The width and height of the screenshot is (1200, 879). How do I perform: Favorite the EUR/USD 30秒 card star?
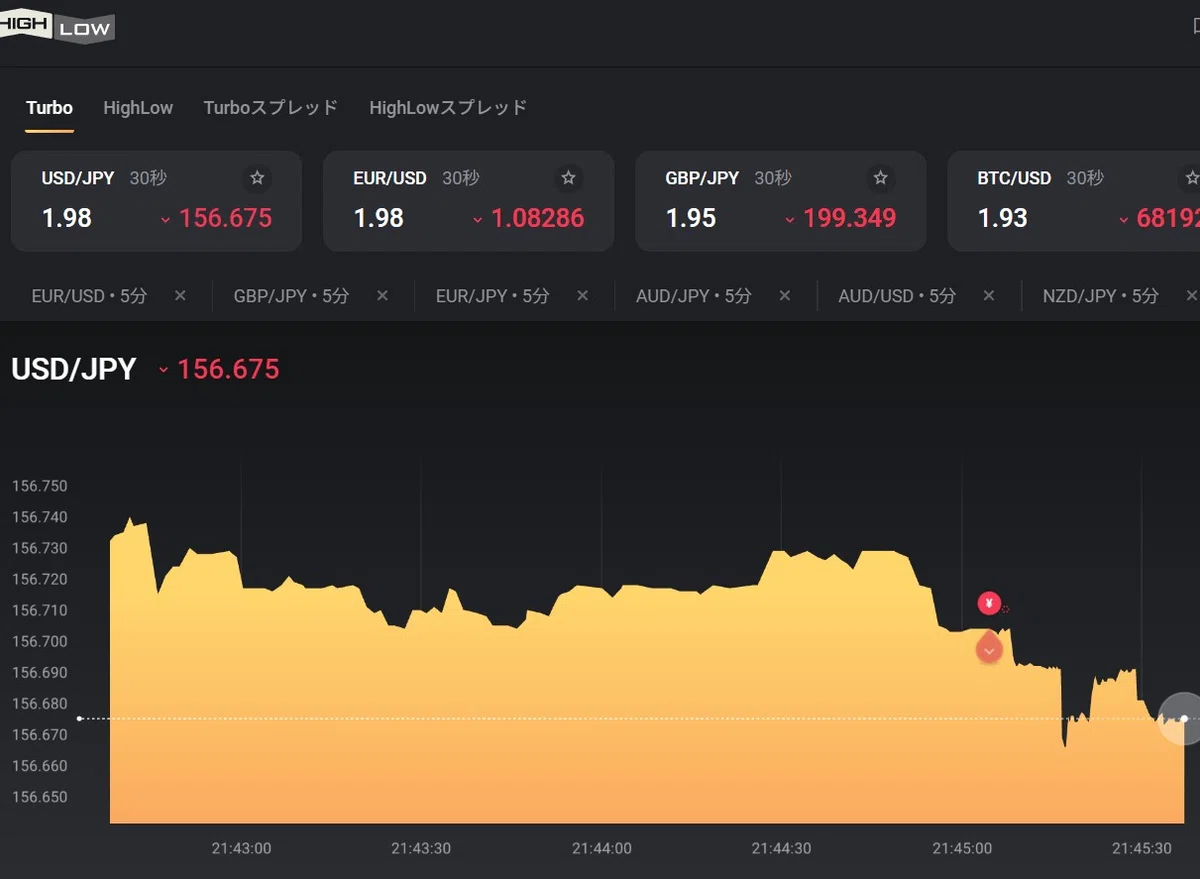569,178
